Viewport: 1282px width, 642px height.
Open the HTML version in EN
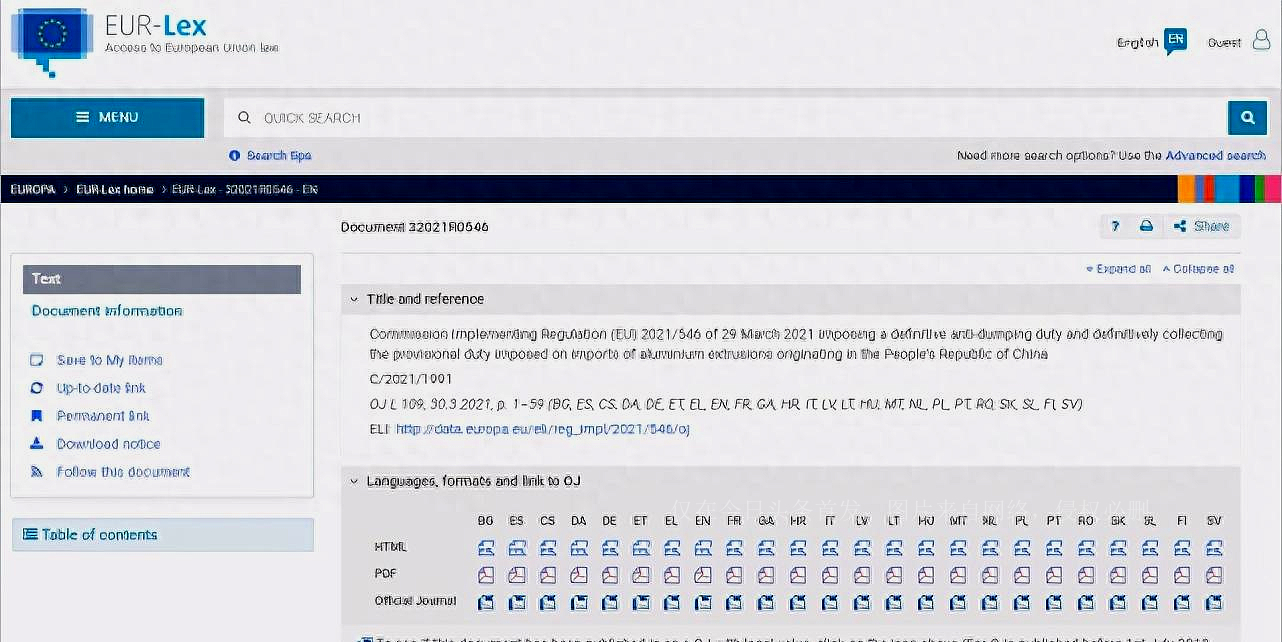pyautogui.click(x=703, y=548)
